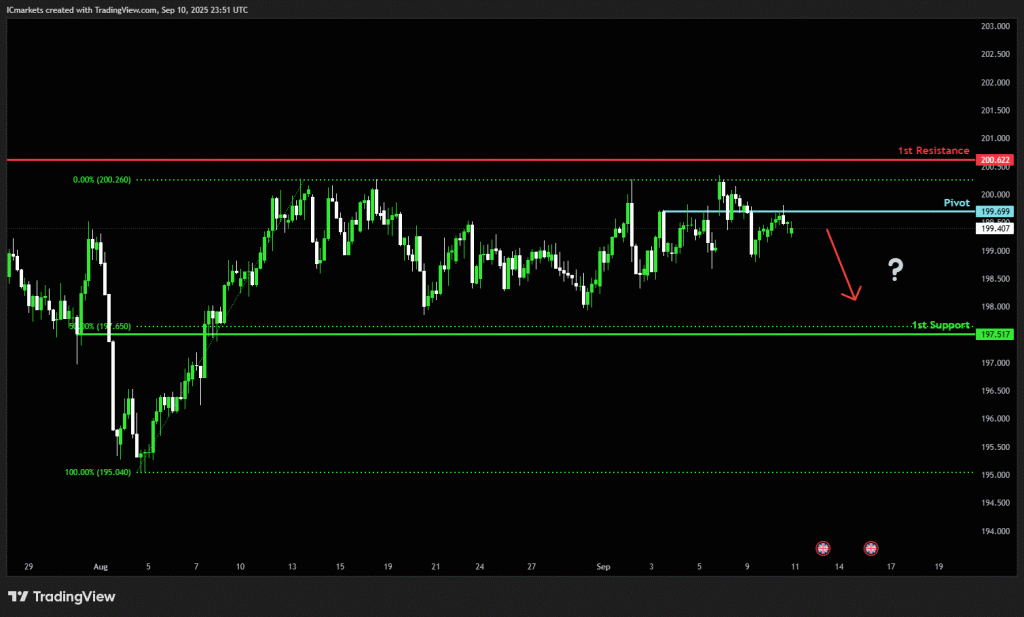Click date '7' on the time axis
The image size is (1024, 617).
(196, 567)
